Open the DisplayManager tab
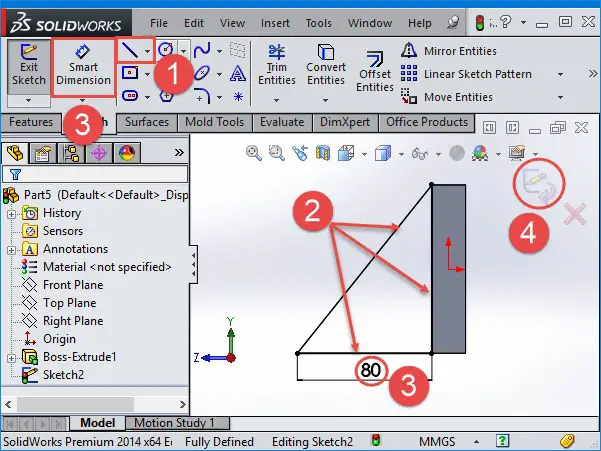601x451 pixels. coord(127,153)
